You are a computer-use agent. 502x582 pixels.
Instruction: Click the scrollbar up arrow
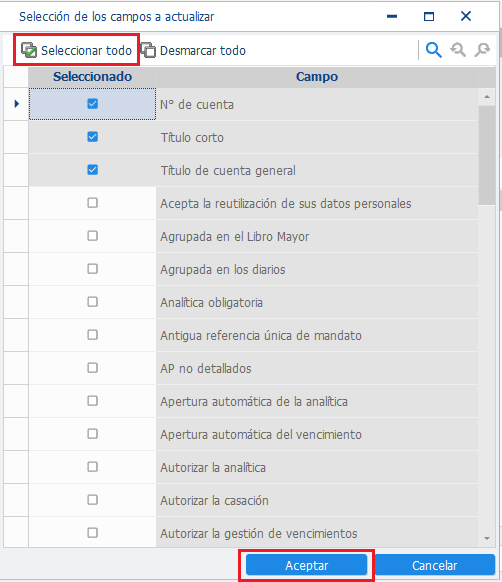click(487, 97)
